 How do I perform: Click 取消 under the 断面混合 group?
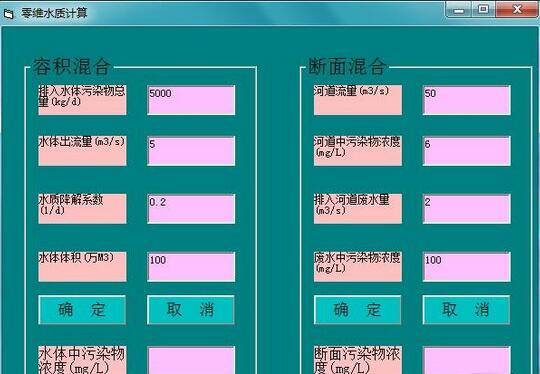(x=466, y=310)
